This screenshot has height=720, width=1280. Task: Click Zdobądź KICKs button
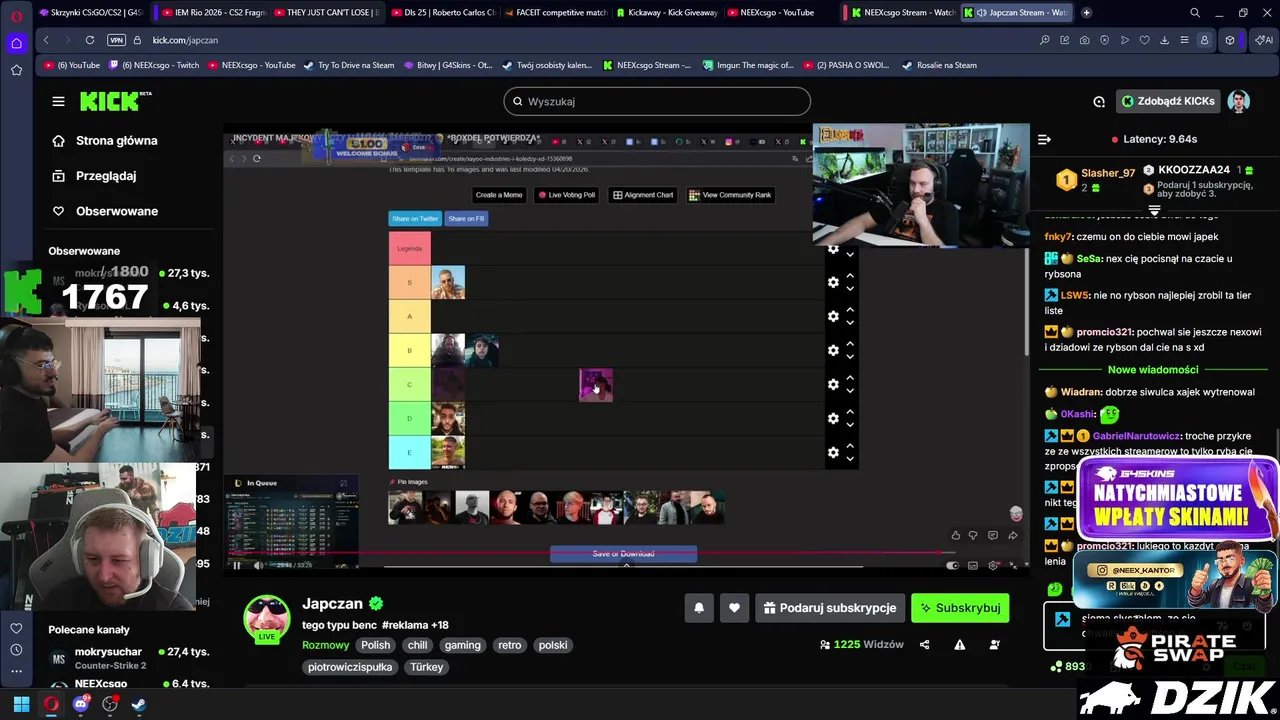[1168, 101]
